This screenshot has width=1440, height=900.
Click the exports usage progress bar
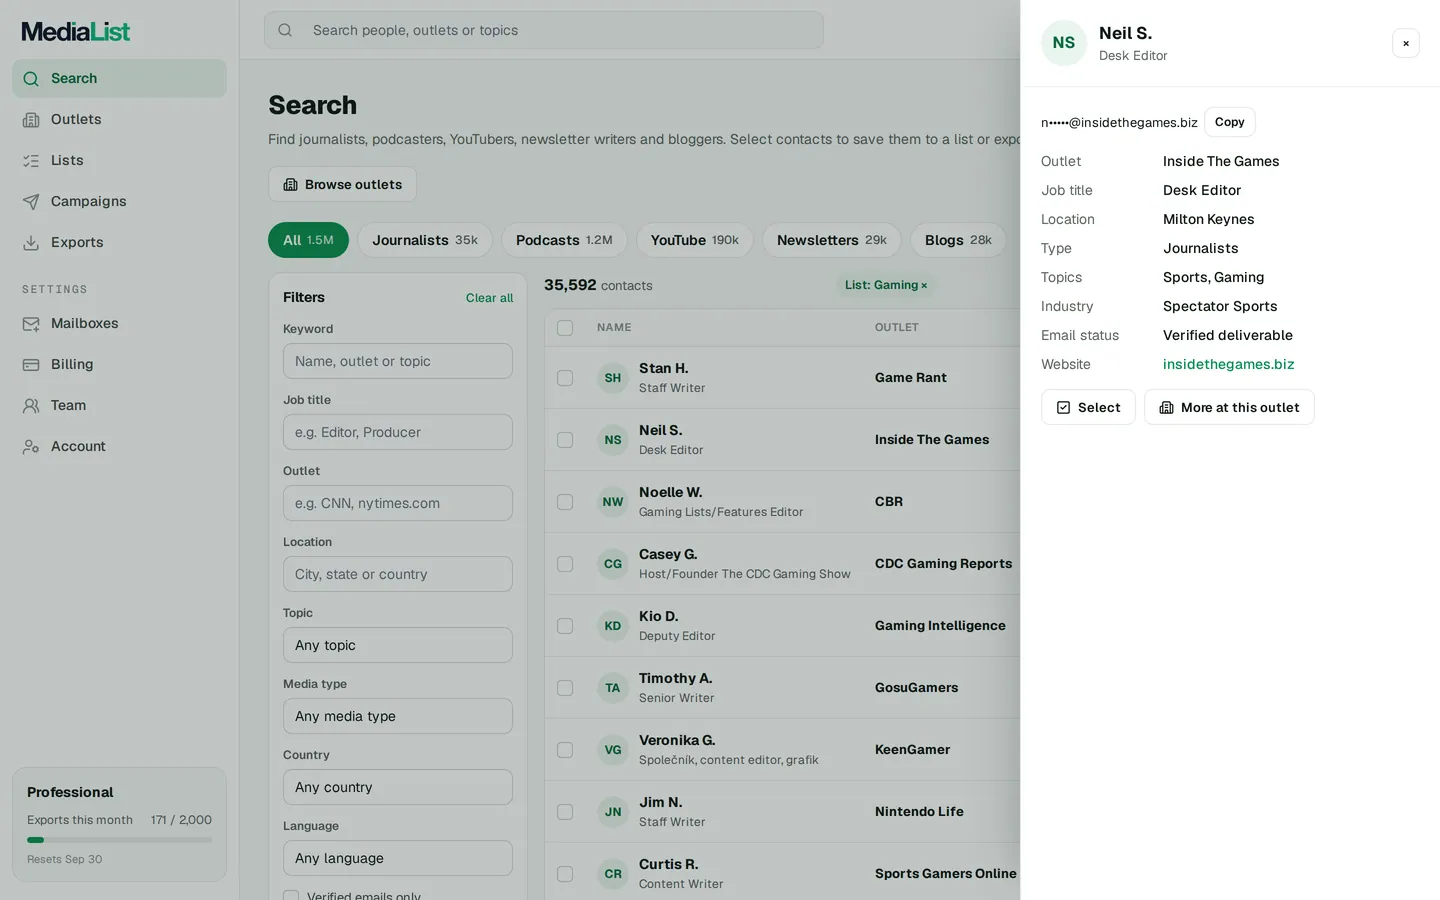coord(119,840)
